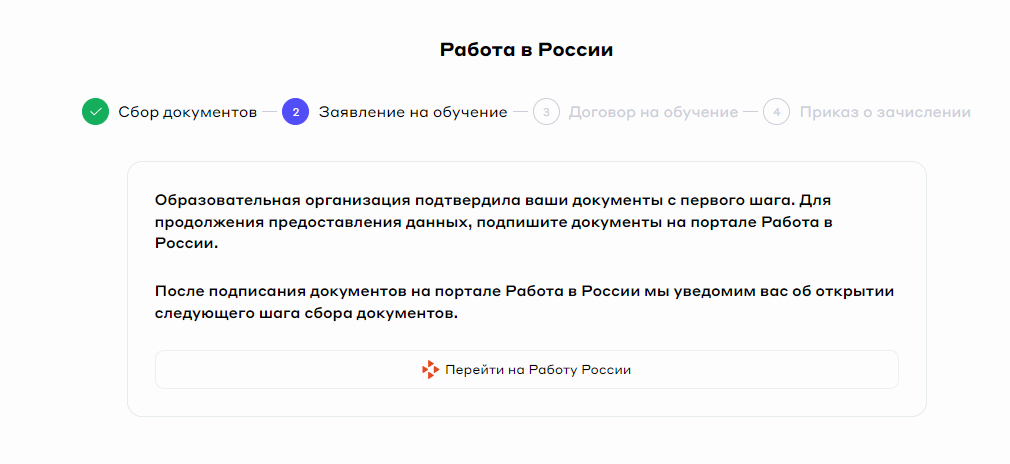Select the «Заявление на обучение» step

(413, 112)
